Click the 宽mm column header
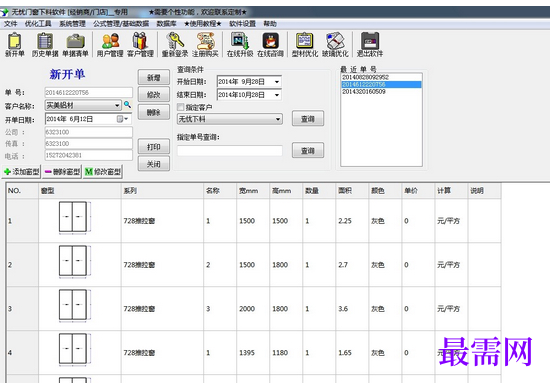Viewport: 551px width, 383px height. [253, 191]
